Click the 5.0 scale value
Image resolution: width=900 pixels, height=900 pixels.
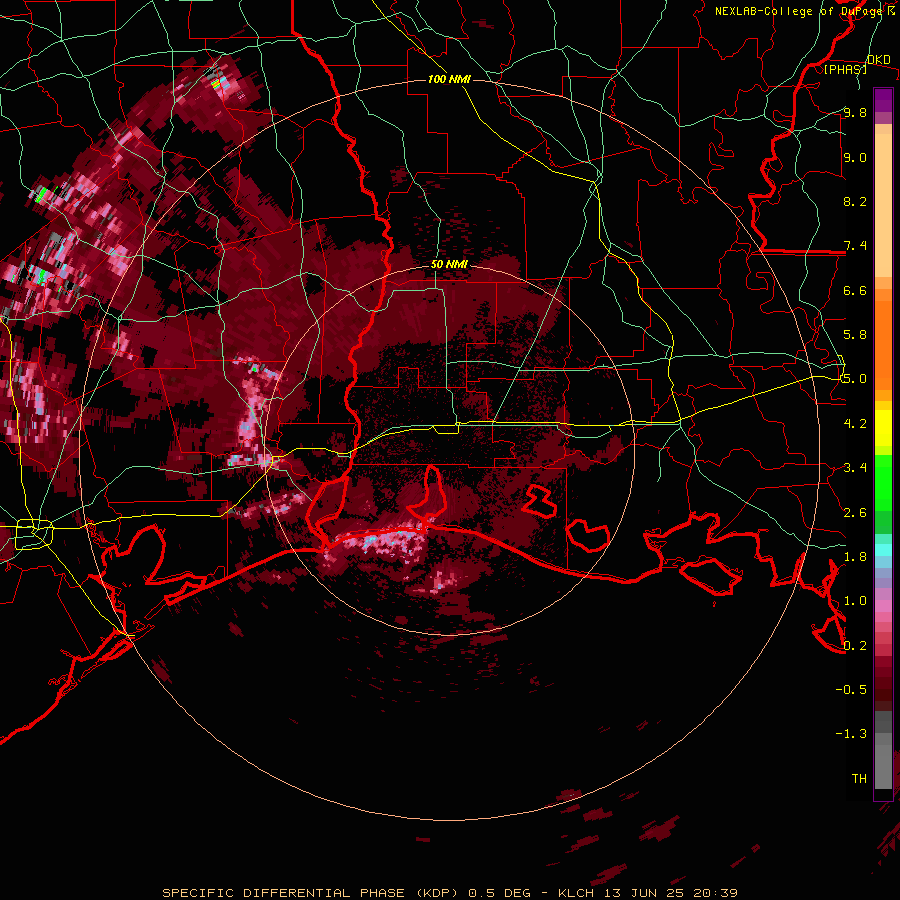pyautogui.click(x=855, y=379)
